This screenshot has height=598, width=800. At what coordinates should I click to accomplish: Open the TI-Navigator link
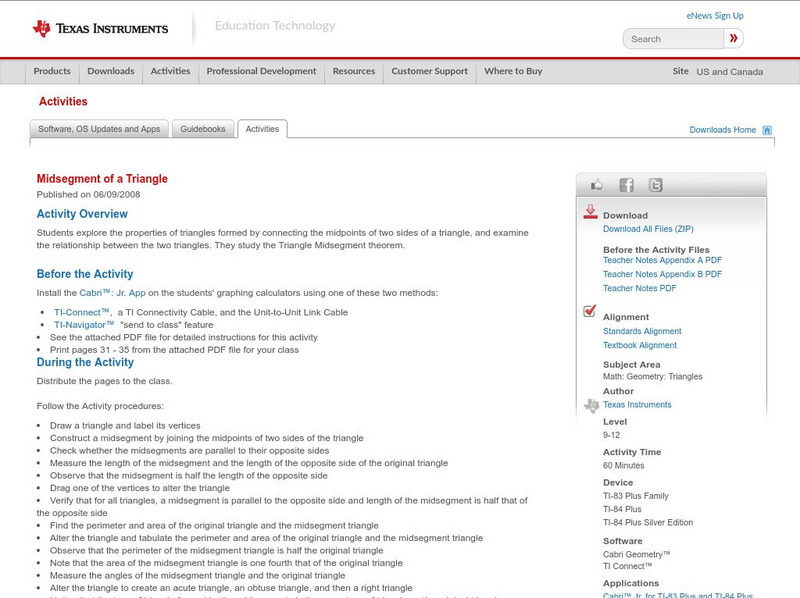[x=84, y=325]
